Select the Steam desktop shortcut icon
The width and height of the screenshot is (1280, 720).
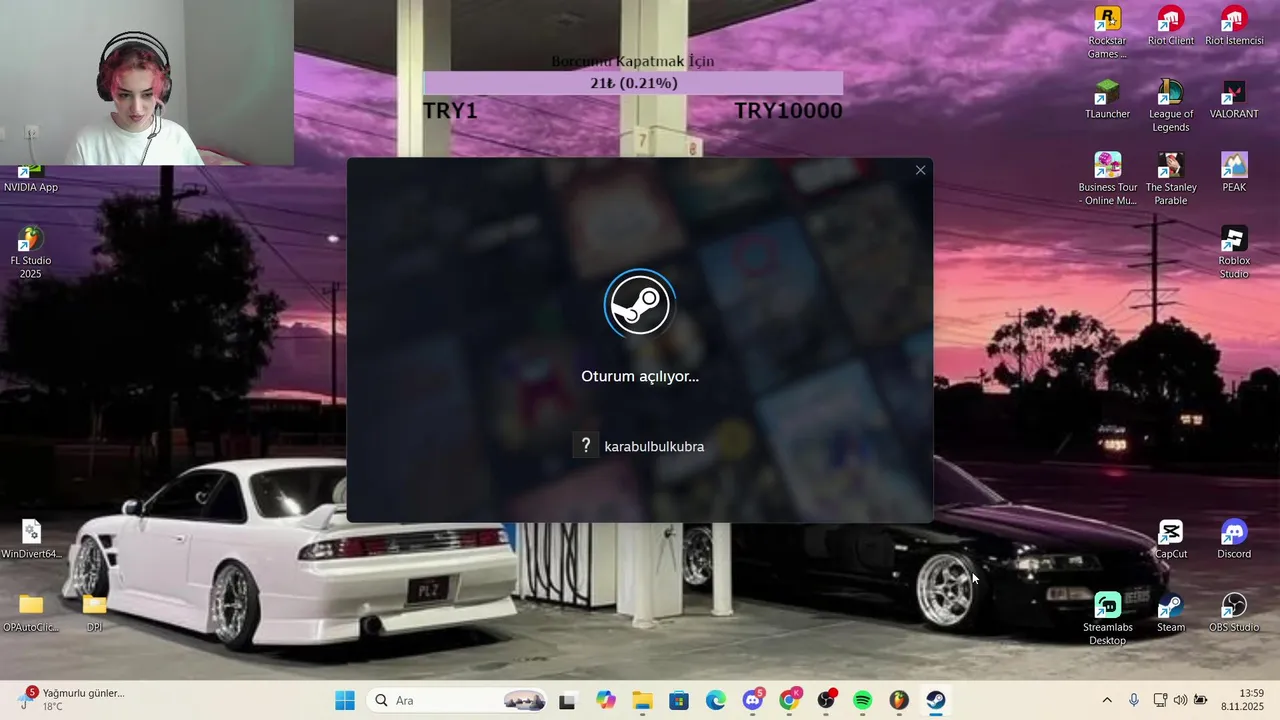pyautogui.click(x=1170, y=612)
